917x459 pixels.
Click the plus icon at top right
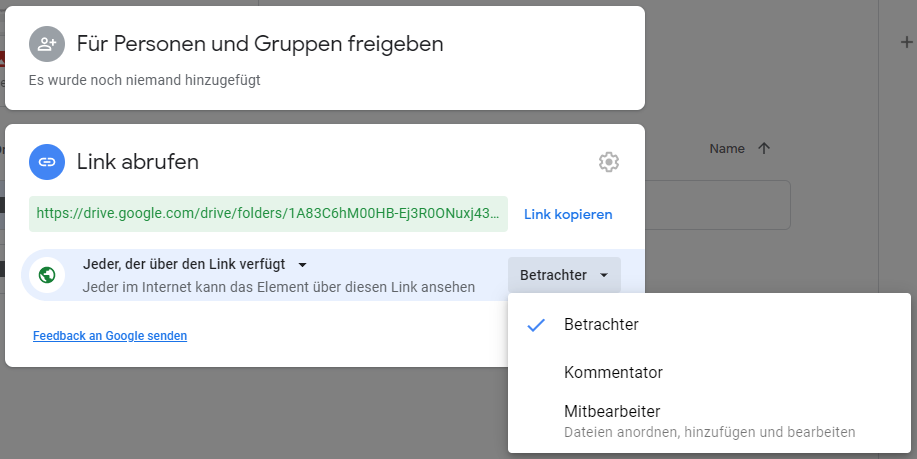point(906,42)
